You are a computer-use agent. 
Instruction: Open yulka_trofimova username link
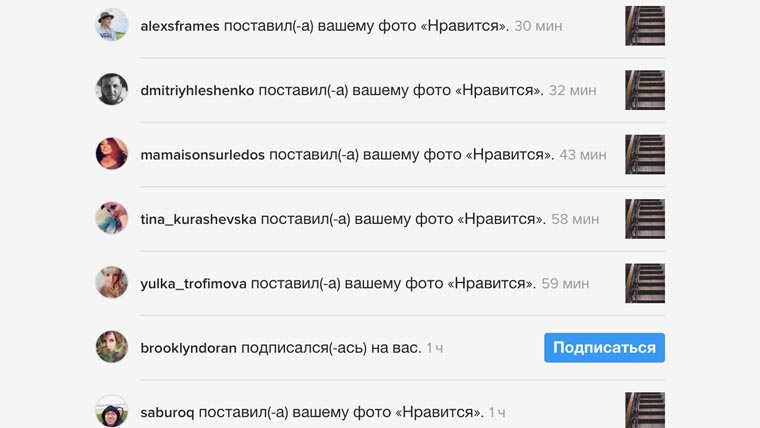(193, 284)
